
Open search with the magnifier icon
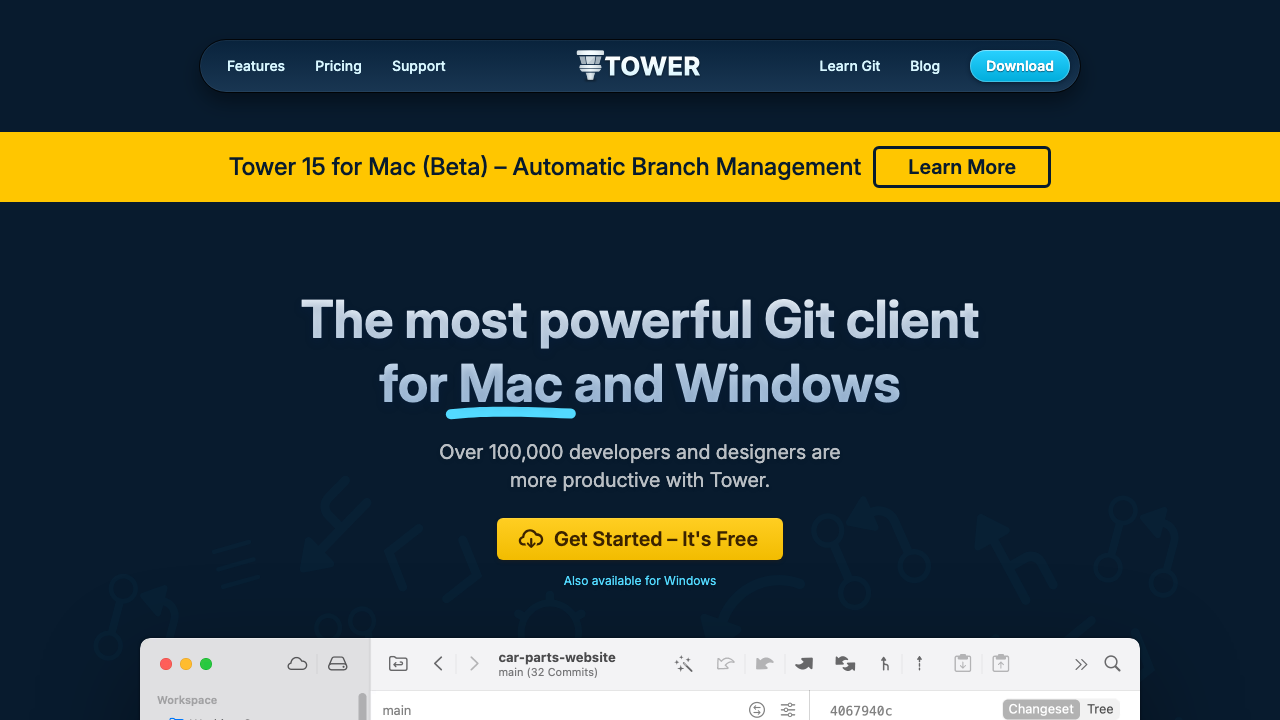click(1112, 663)
